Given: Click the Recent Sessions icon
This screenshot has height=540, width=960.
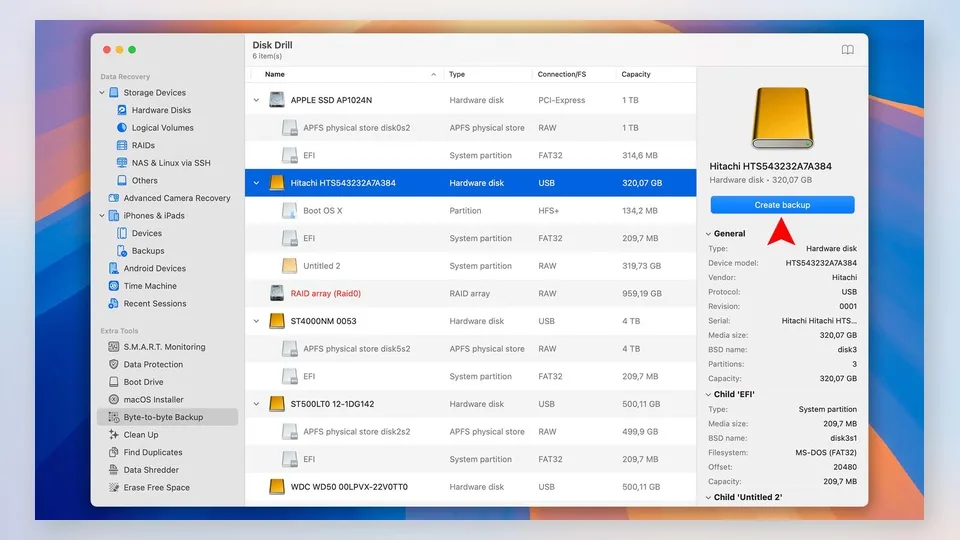Looking at the screenshot, I should pyautogui.click(x=113, y=303).
